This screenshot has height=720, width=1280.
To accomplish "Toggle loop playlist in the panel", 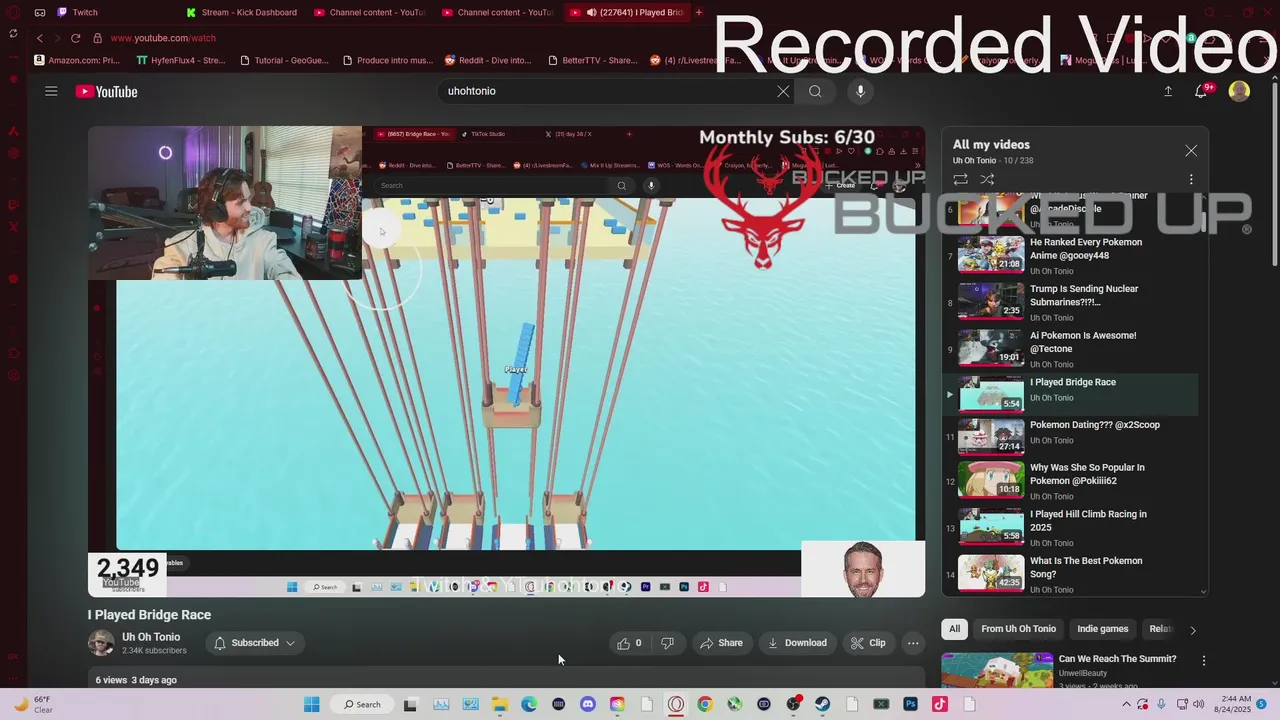I will [x=960, y=180].
